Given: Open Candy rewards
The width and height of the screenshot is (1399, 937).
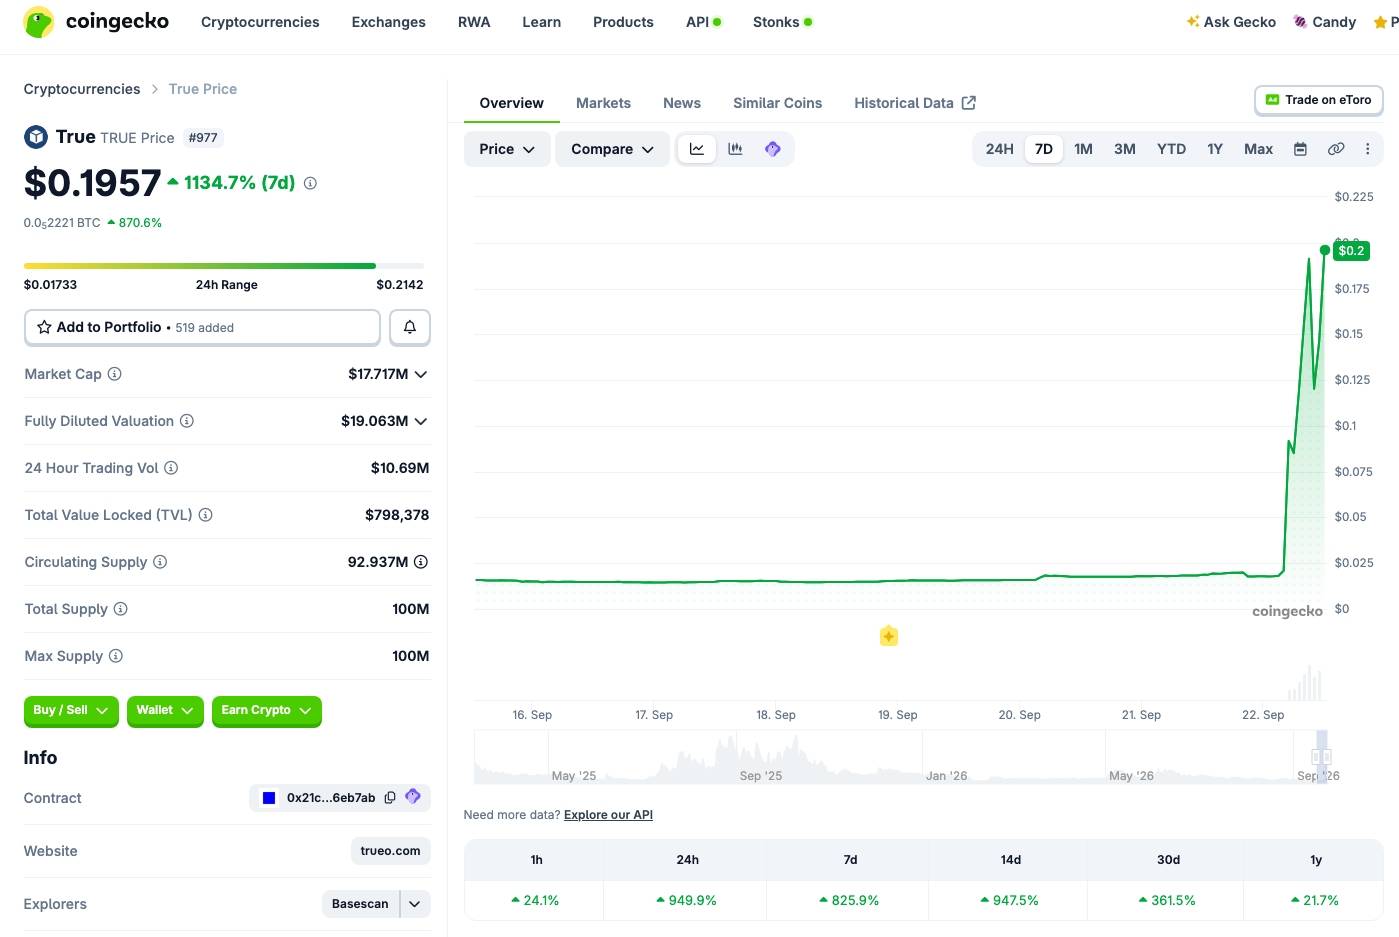Looking at the screenshot, I should pyautogui.click(x=1325, y=22).
